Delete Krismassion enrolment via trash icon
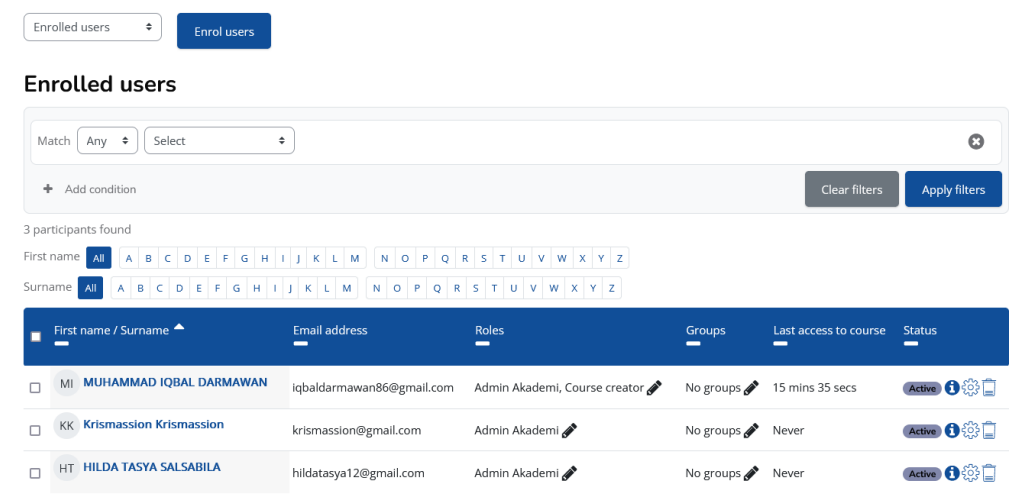The width and height of the screenshot is (1025, 497). [x=989, y=431]
